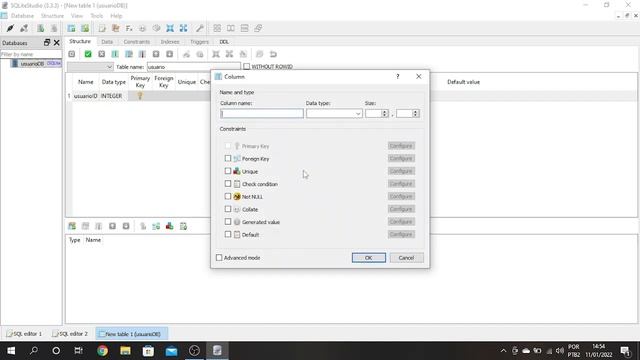
Task: Click the blue Import icon in main toolbar
Action: [x=170, y=28]
